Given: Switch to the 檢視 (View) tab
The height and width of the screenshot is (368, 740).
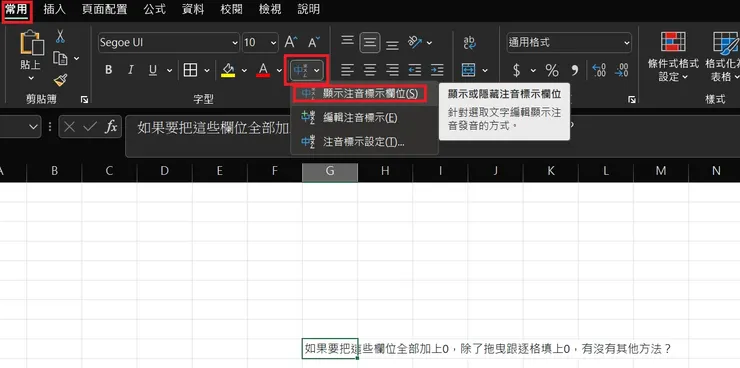Looking at the screenshot, I should point(270,9).
